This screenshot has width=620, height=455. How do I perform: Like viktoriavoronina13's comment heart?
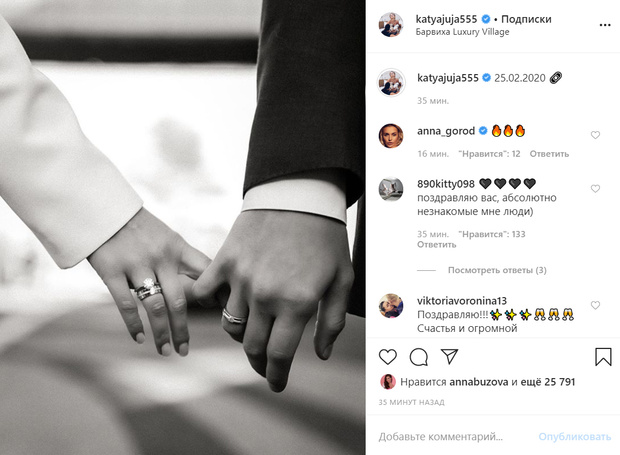(x=595, y=305)
